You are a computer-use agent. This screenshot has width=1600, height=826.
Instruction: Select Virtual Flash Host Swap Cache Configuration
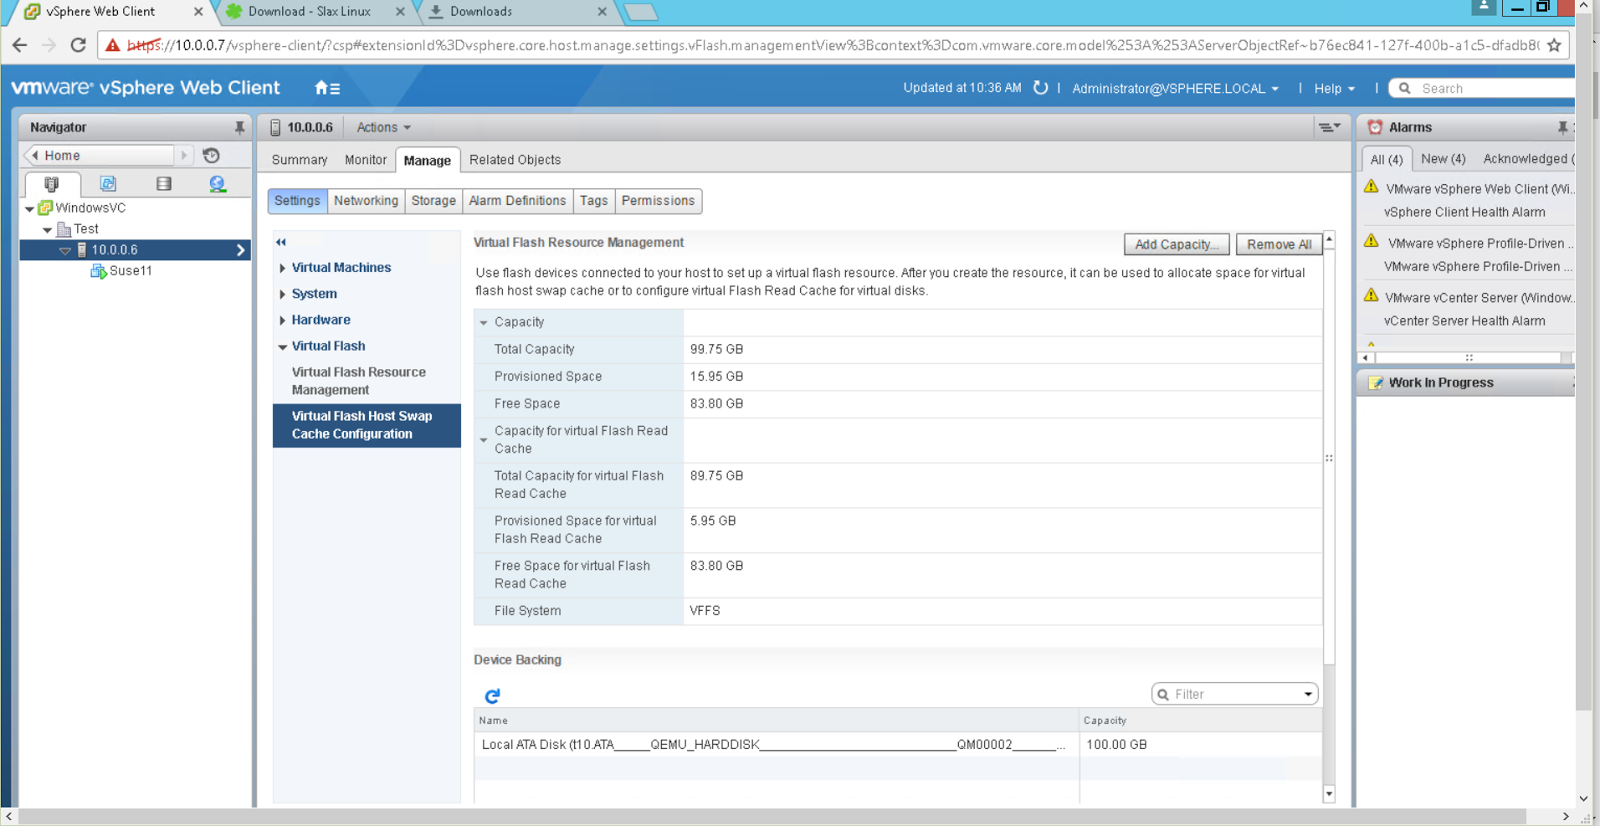tap(366, 425)
